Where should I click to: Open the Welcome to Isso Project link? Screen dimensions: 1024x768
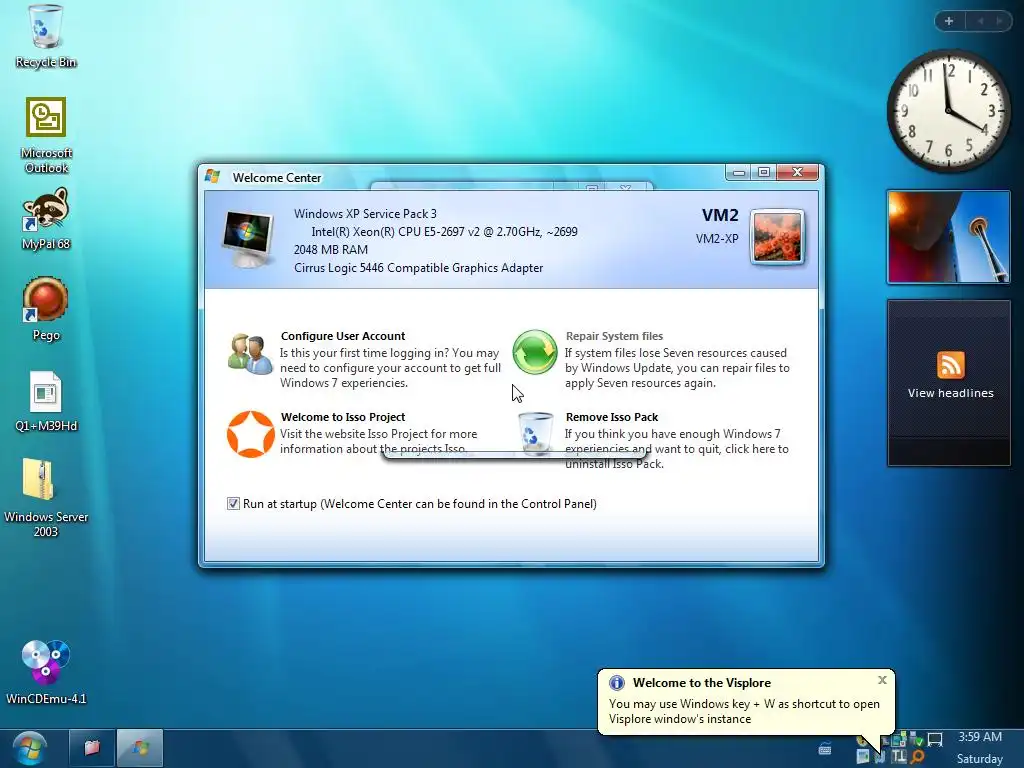pos(343,417)
